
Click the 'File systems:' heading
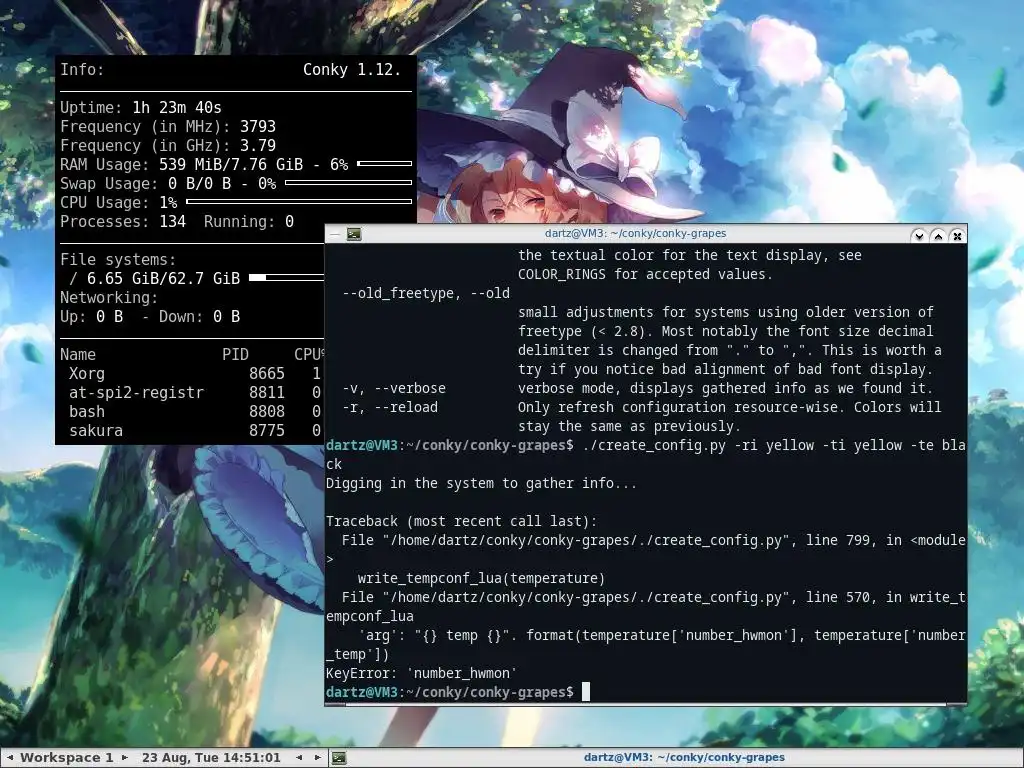(118, 259)
